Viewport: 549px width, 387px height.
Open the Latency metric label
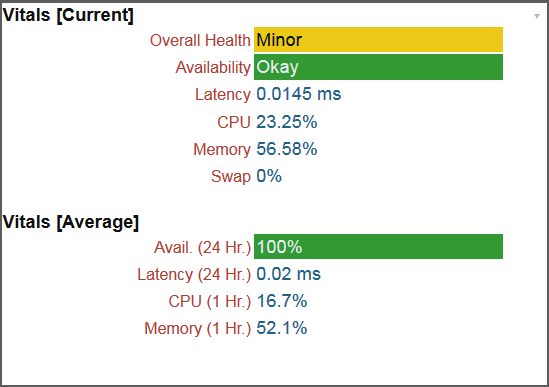[223, 95]
